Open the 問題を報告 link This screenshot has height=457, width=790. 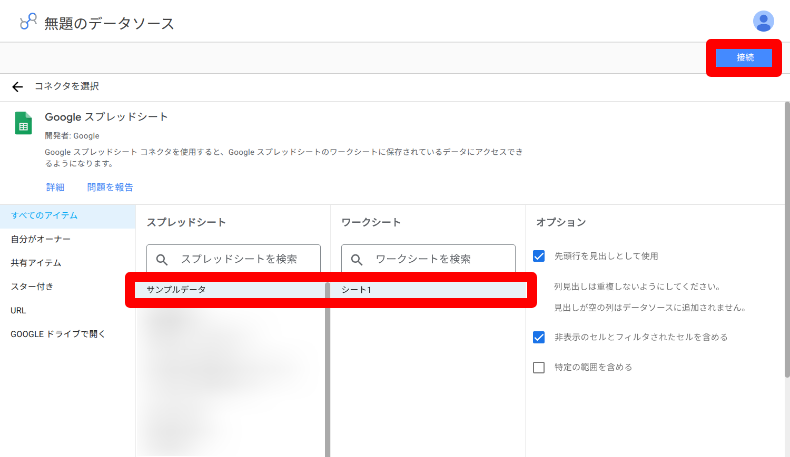(110, 187)
